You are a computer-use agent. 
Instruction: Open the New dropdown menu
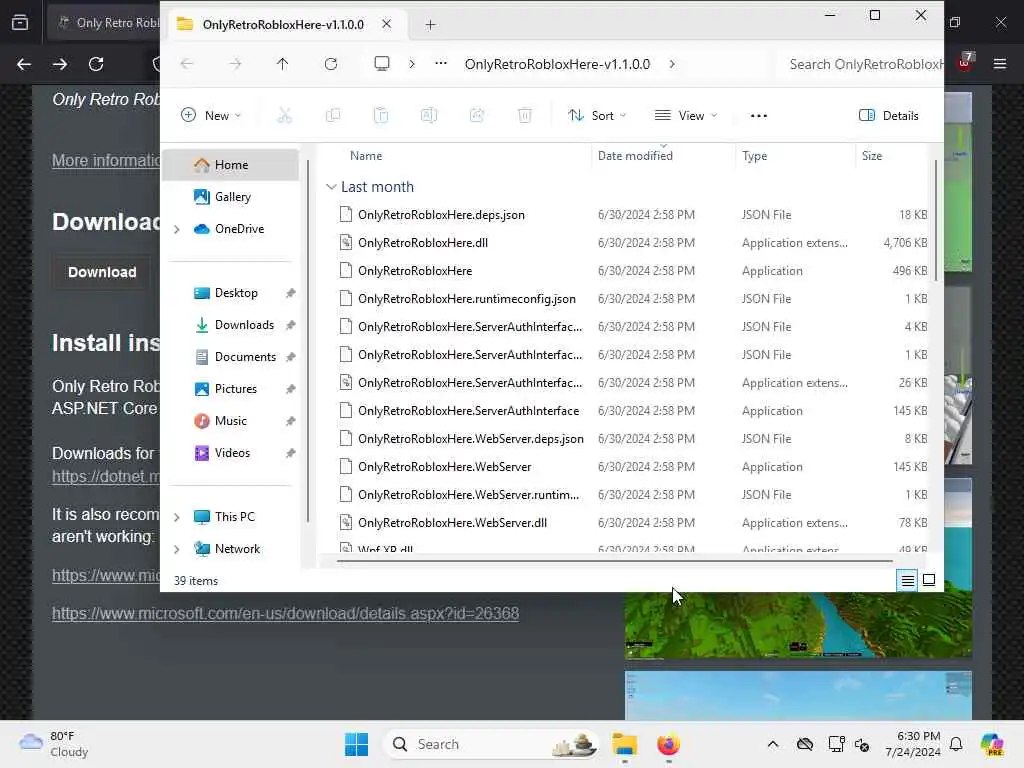[x=211, y=116]
